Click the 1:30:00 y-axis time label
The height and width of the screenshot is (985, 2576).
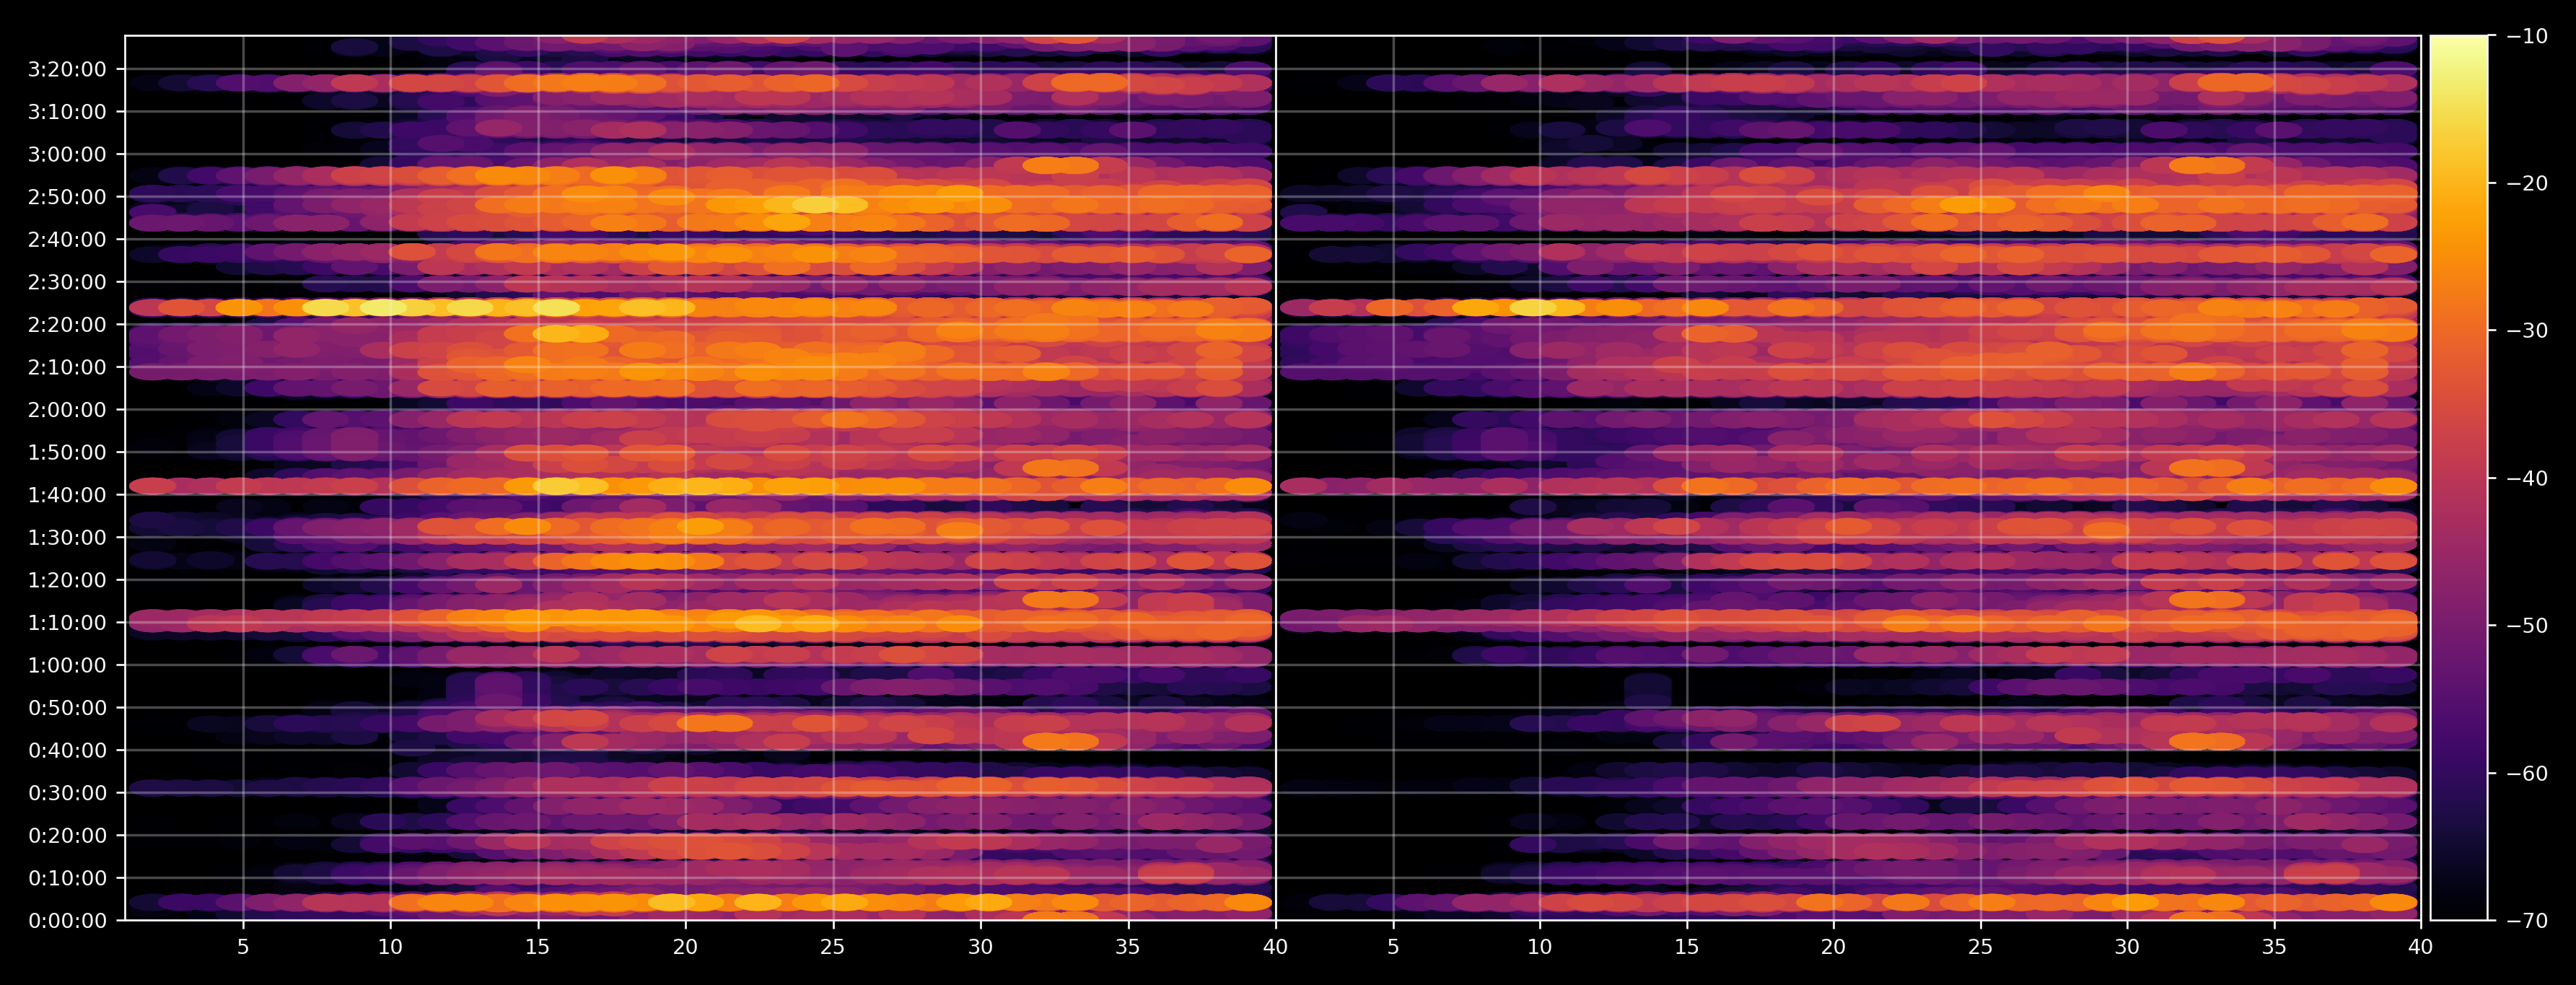67,538
